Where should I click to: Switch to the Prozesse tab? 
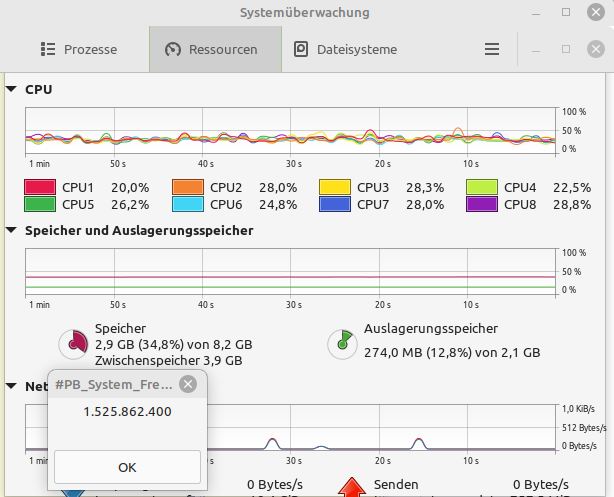(79, 49)
